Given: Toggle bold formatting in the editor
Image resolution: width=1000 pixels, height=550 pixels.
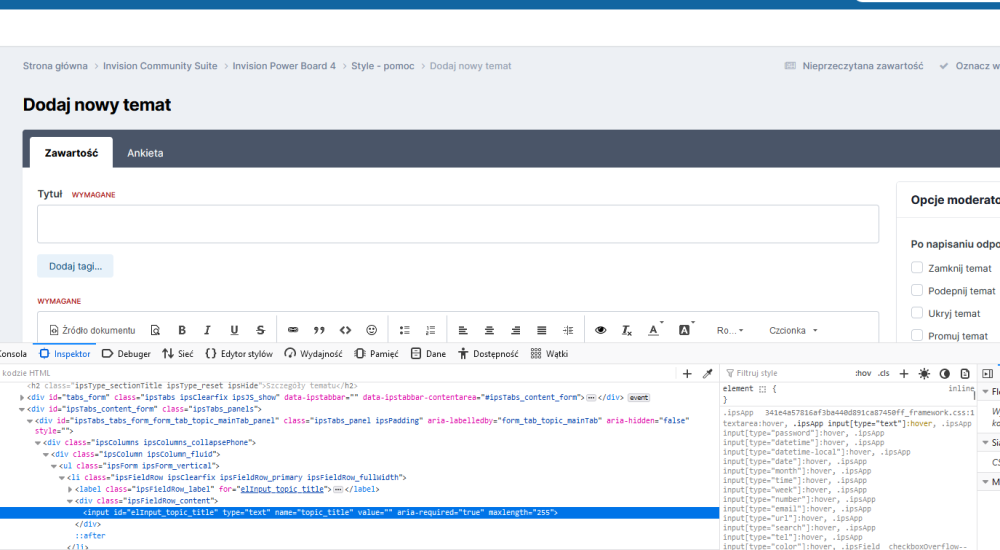Looking at the screenshot, I should [182, 330].
